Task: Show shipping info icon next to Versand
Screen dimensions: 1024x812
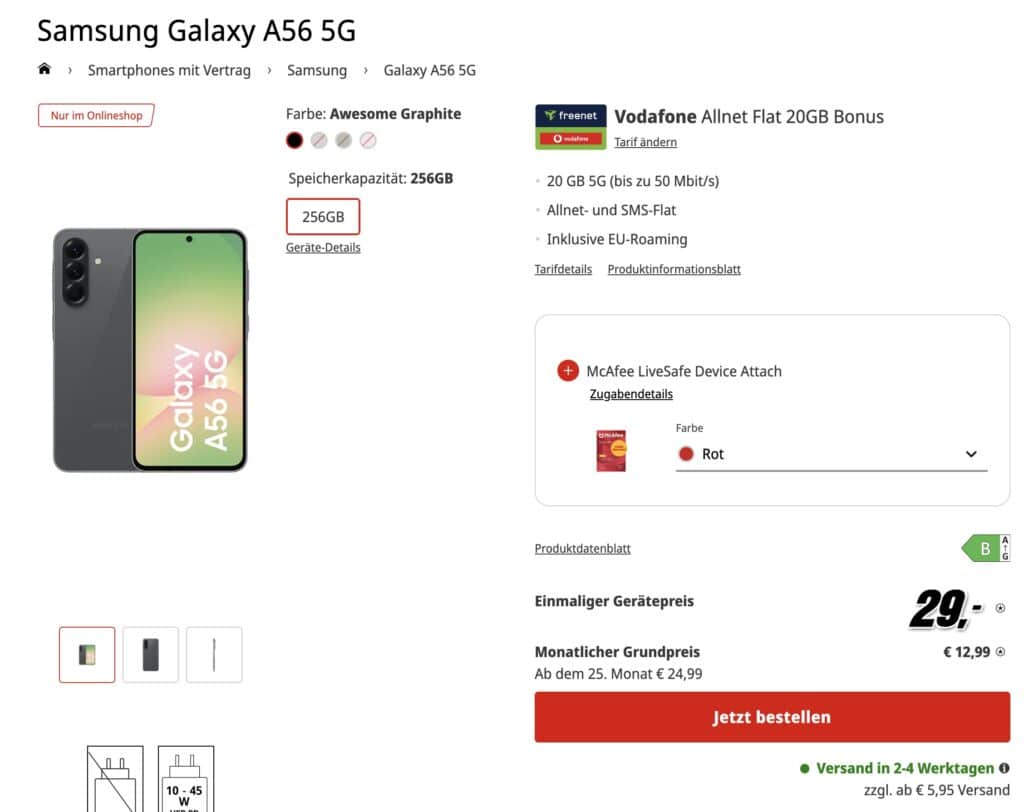Action: pyautogui.click(x=1004, y=768)
